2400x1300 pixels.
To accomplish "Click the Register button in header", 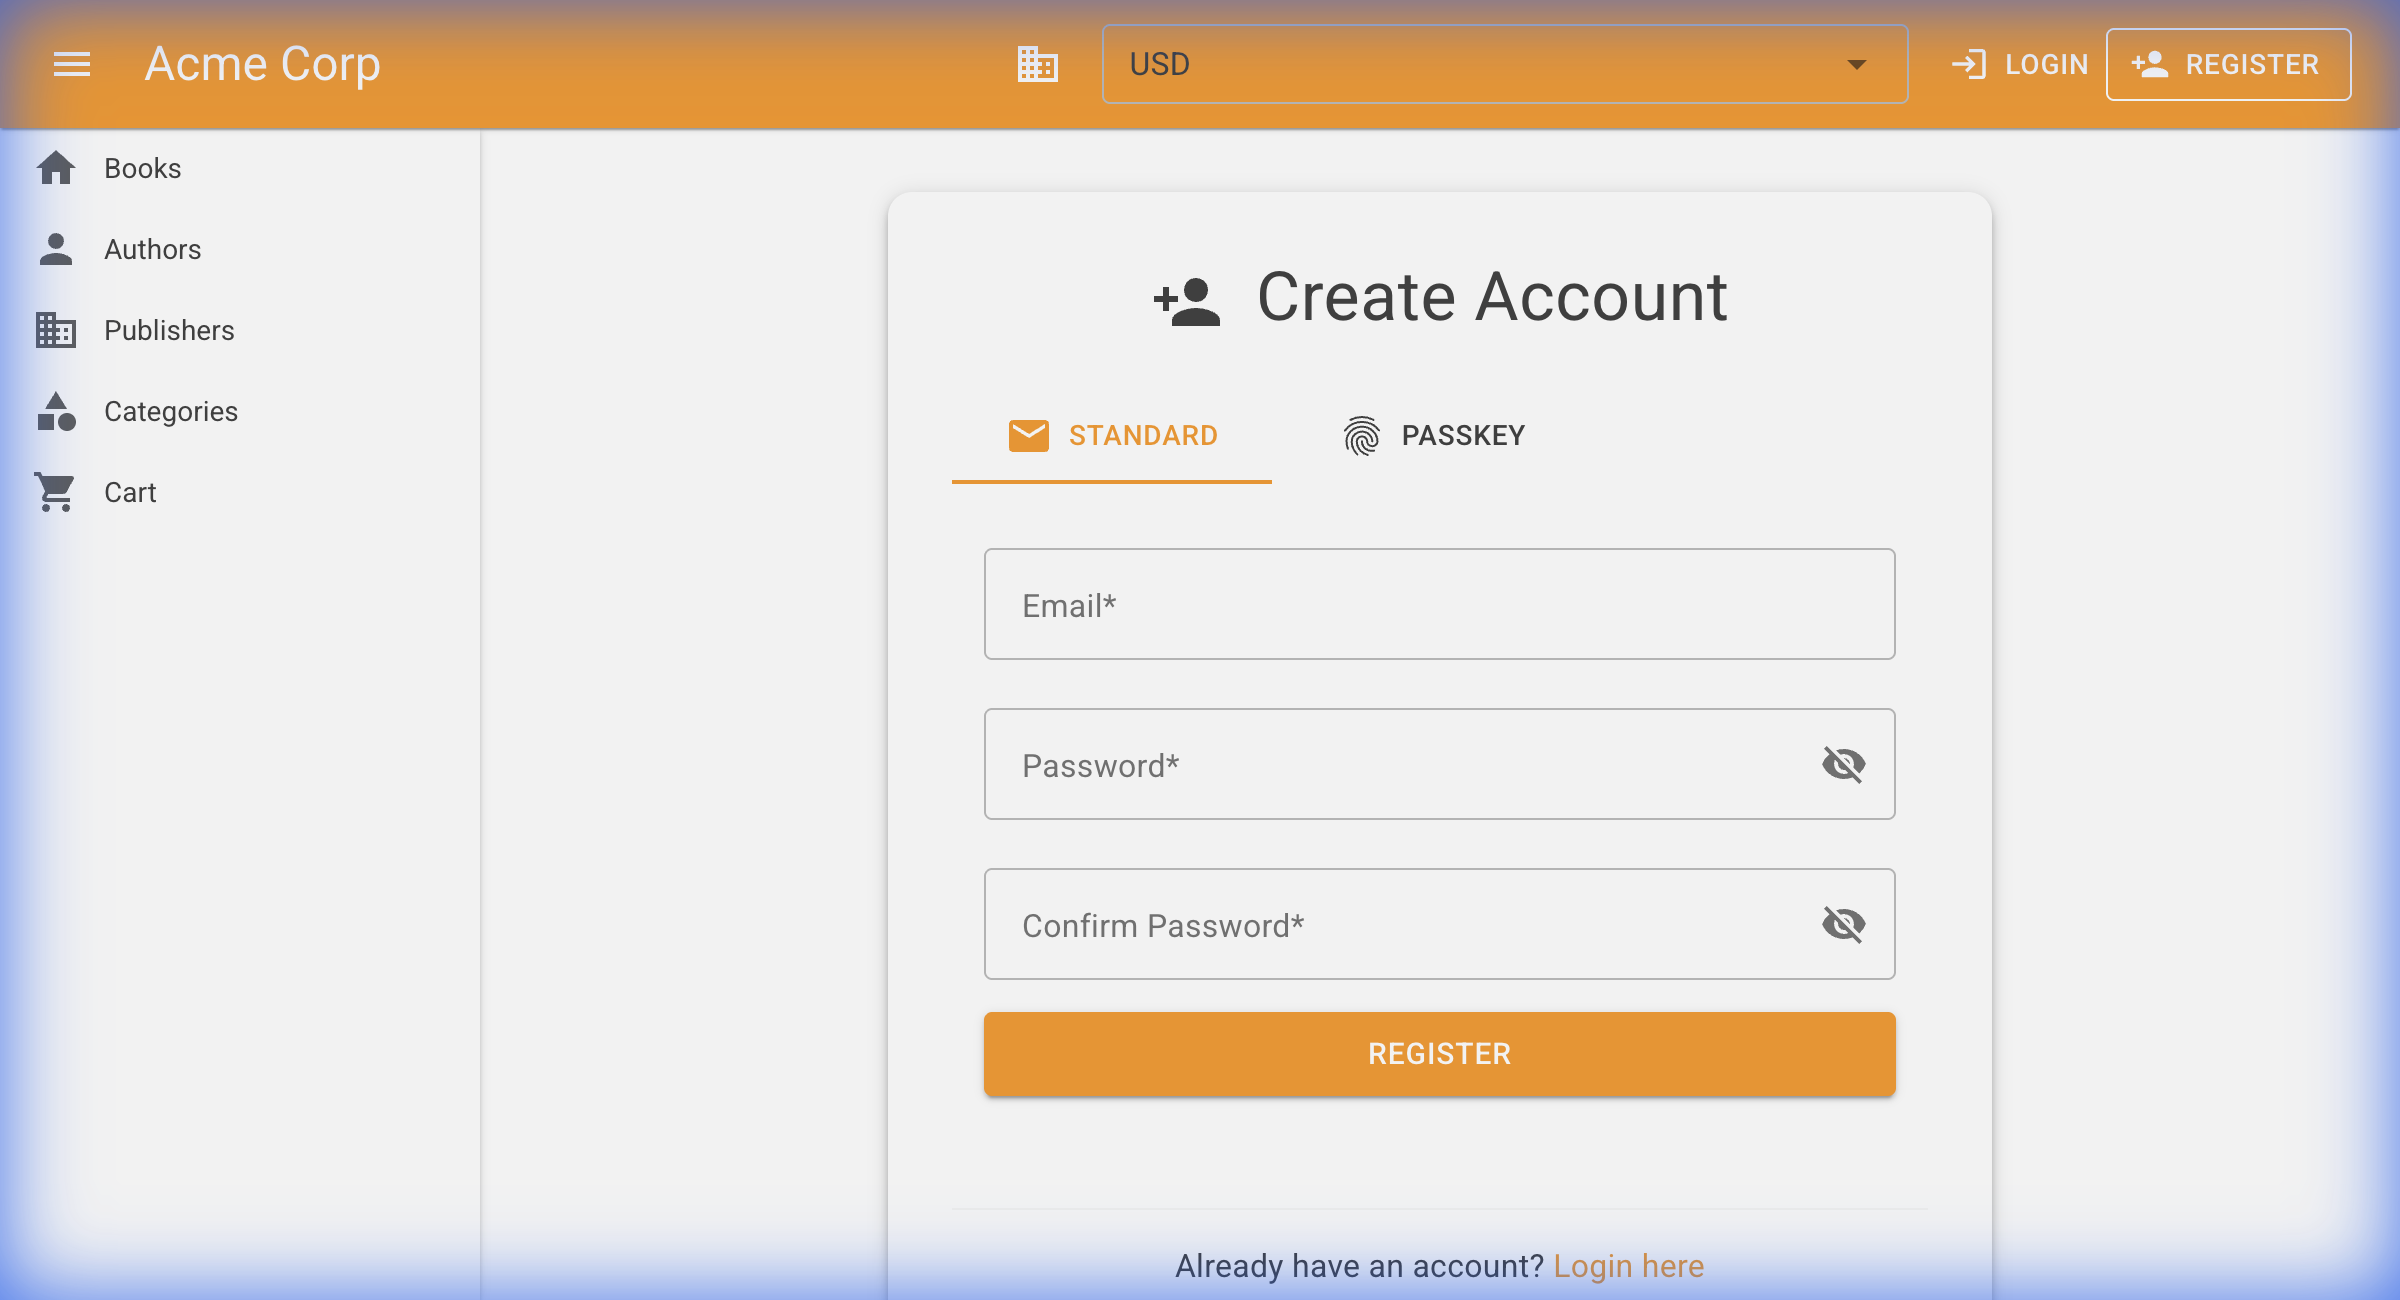I will 2228,64.
